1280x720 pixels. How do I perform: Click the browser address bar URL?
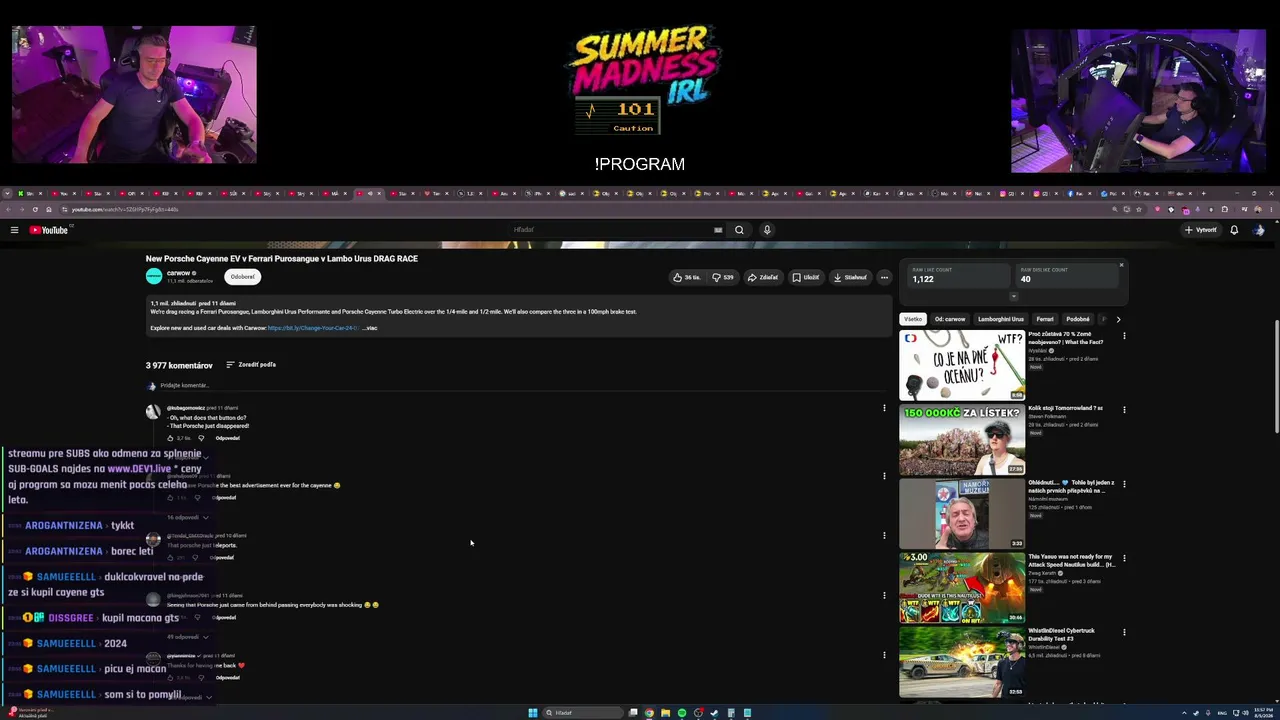pyautogui.click(x=125, y=209)
